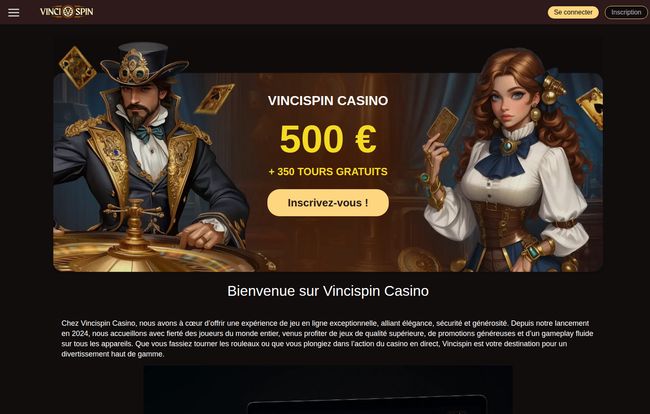Click the man's goggle-decorated top hat
650x414 pixels.
tap(143, 64)
